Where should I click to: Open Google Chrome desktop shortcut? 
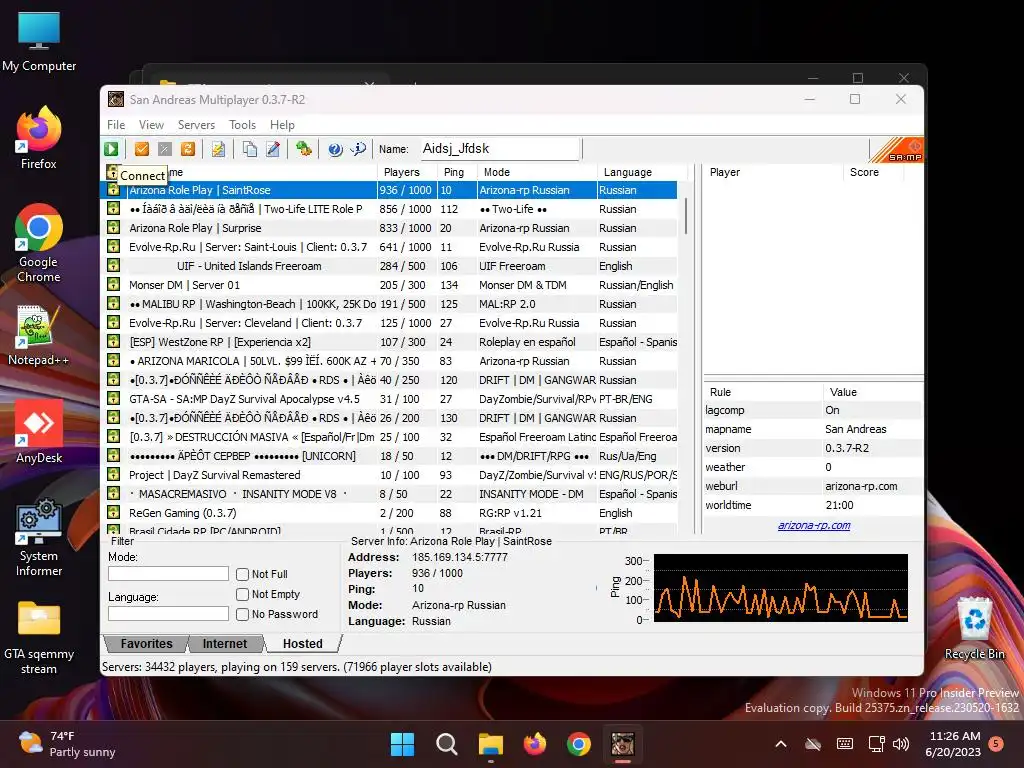pyautogui.click(x=39, y=243)
